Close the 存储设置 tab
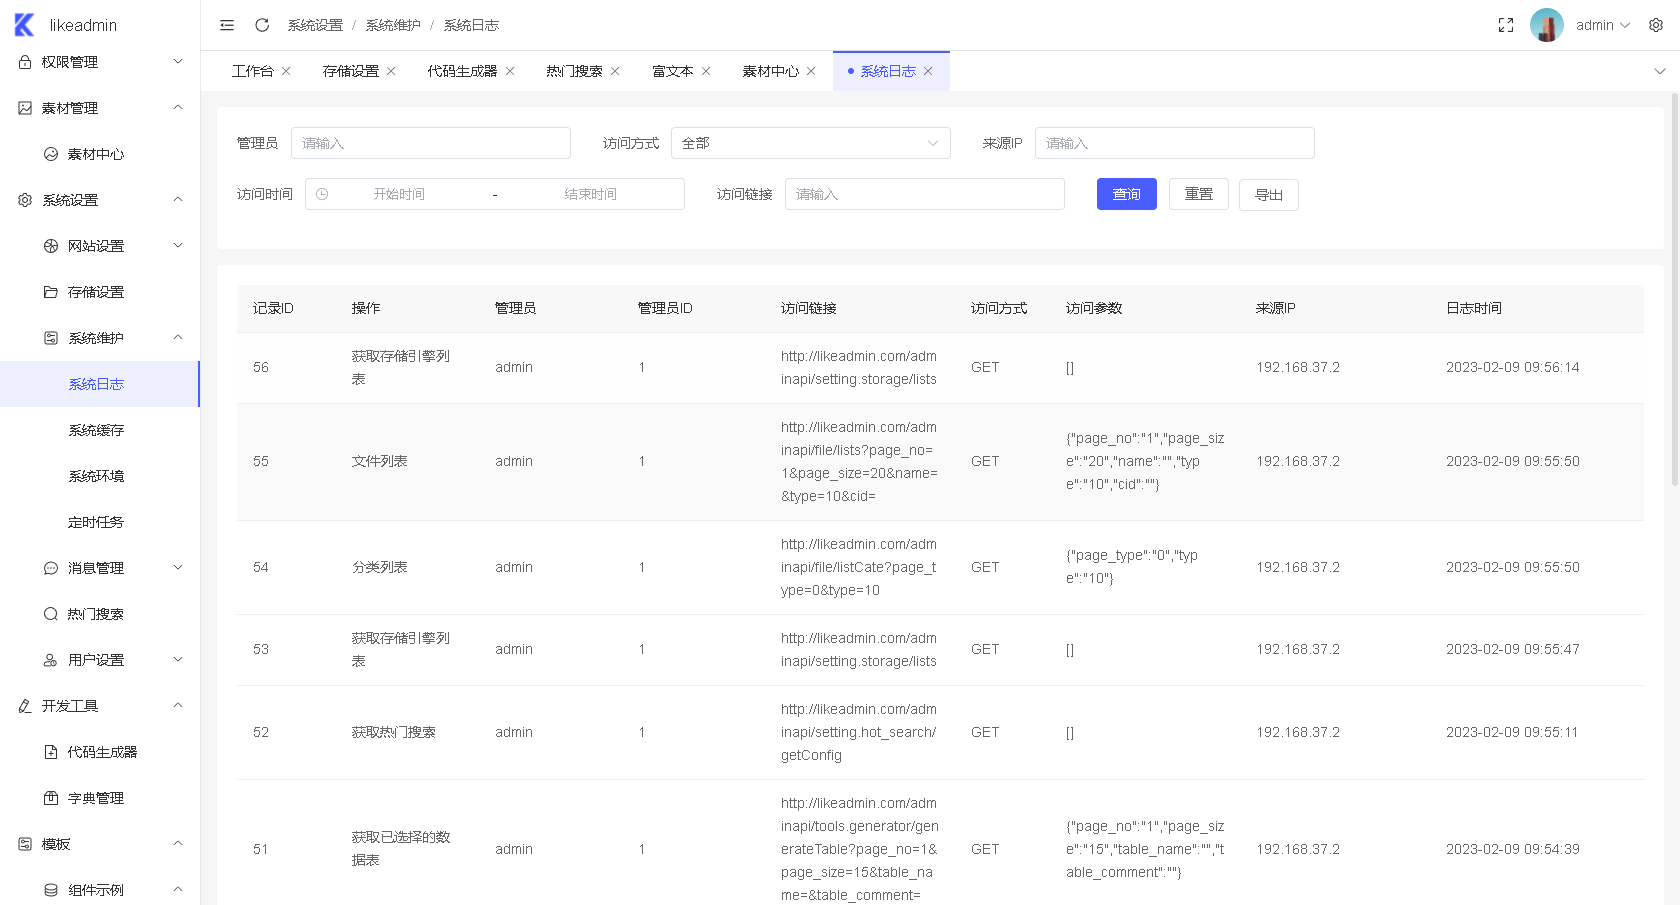 point(391,71)
